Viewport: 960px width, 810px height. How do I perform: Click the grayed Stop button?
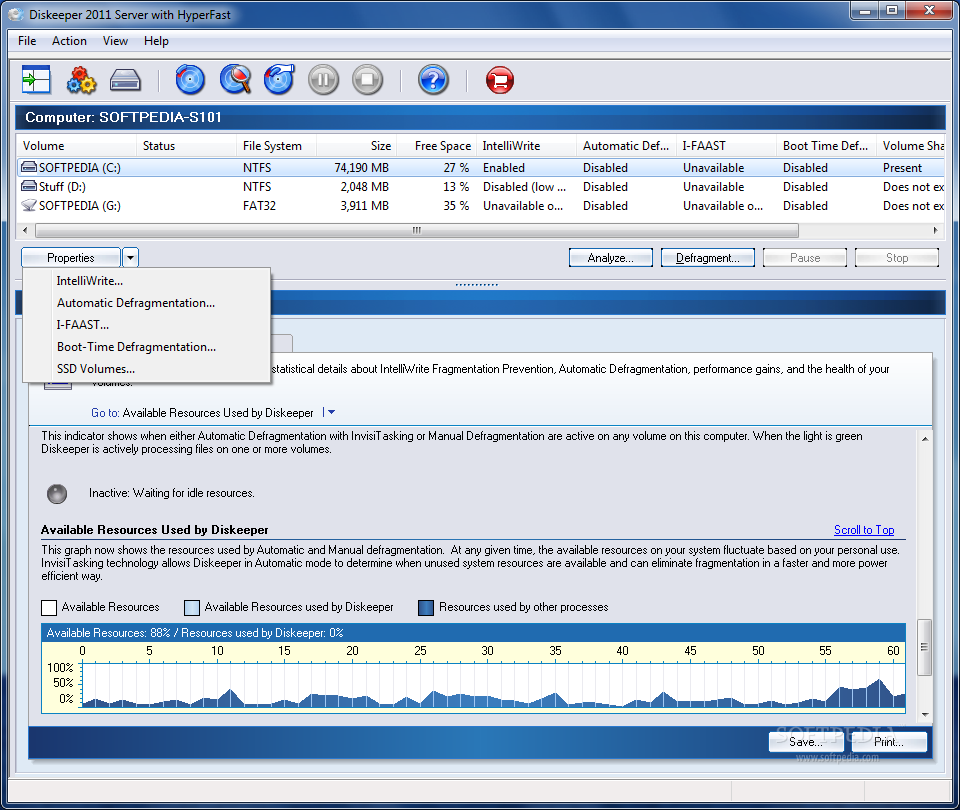click(x=897, y=258)
